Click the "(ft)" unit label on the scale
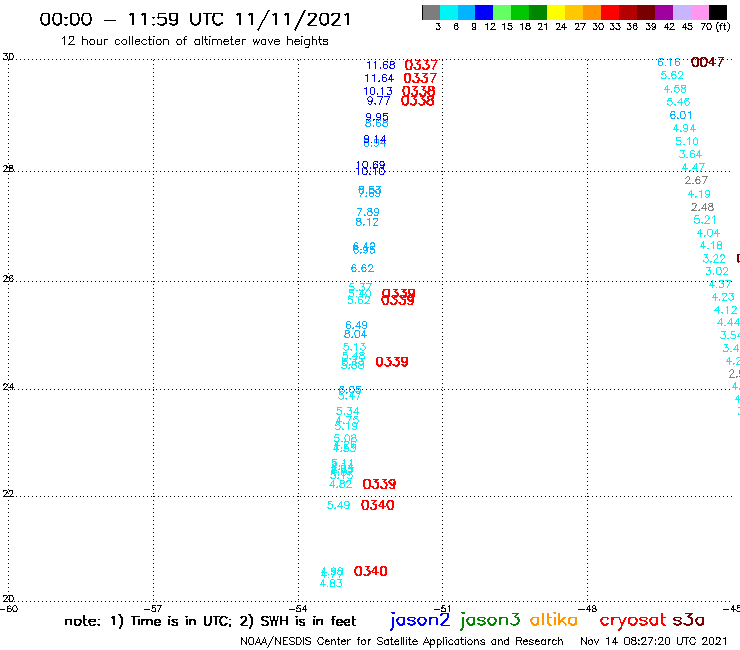The width and height of the screenshot is (740, 650). 723,26
